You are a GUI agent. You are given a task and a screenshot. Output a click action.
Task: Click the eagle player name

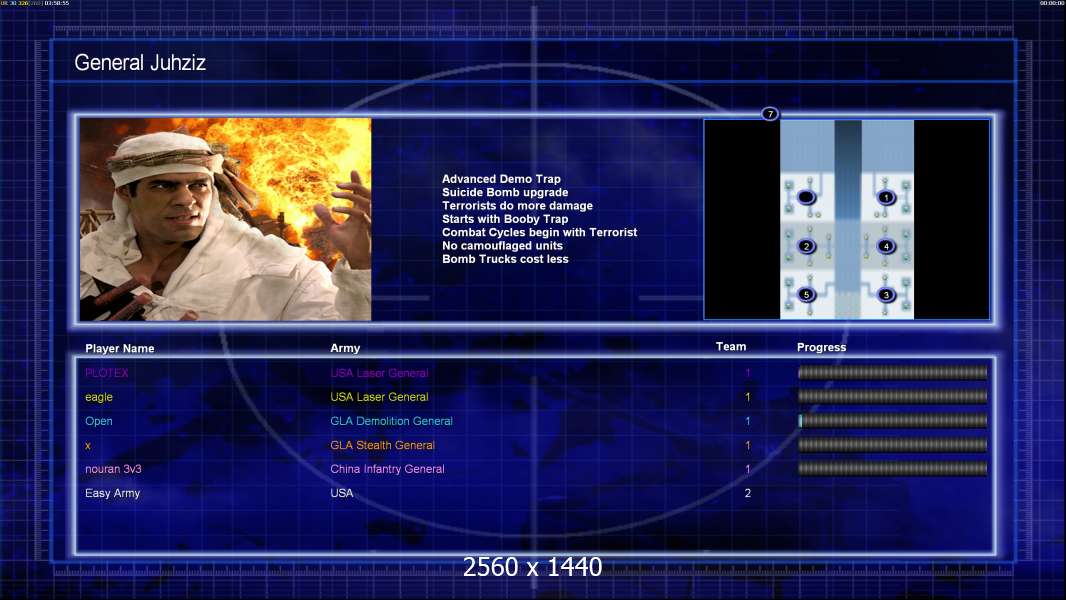99,398
